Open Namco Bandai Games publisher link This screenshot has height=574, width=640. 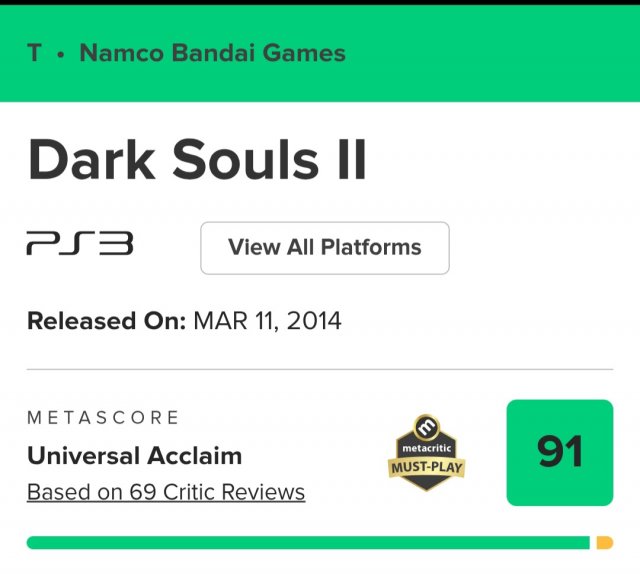pos(212,53)
